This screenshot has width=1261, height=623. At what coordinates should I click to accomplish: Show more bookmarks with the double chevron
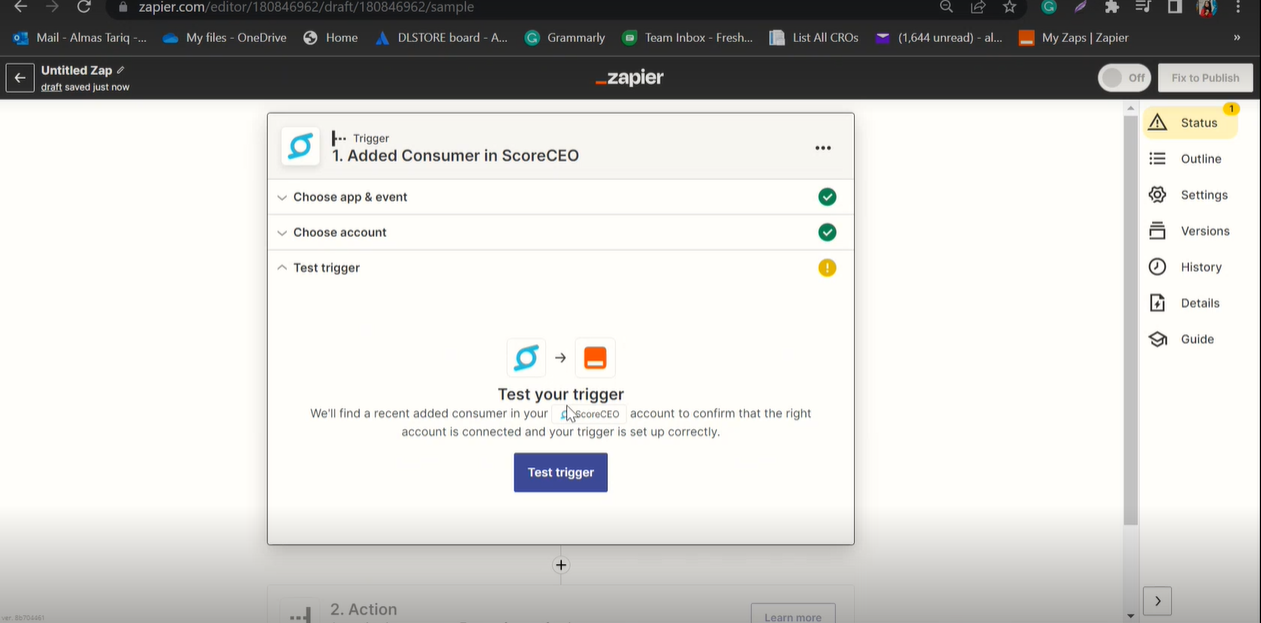[x=1237, y=37]
